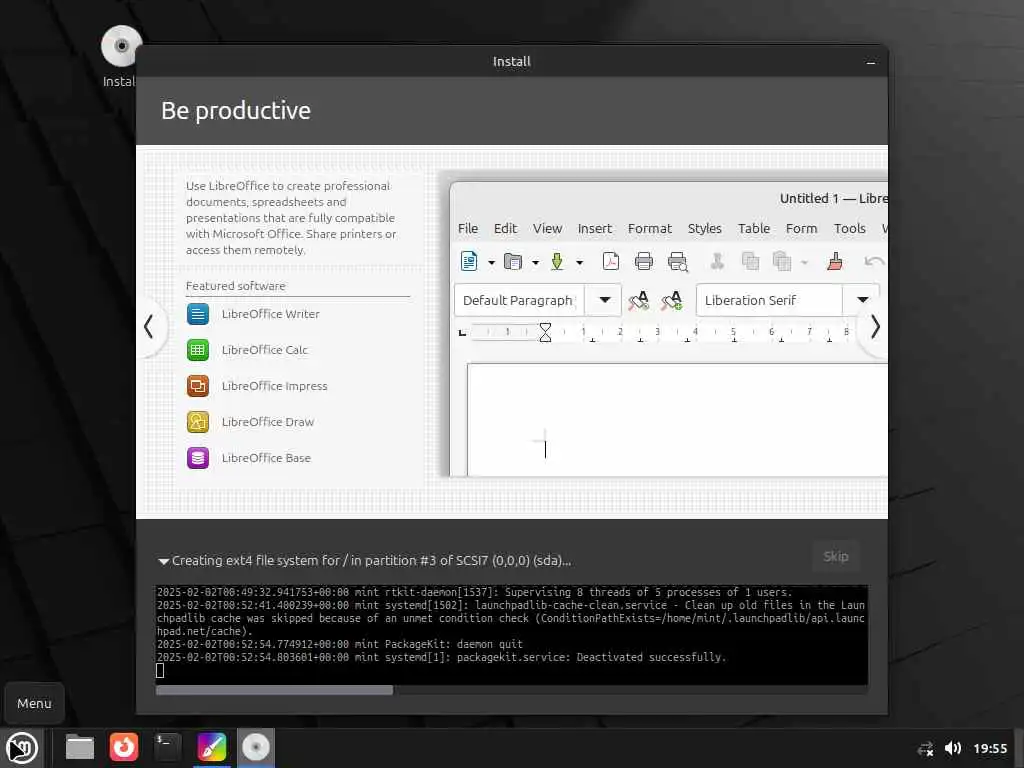The image size is (1024, 768).
Task: Open the Format menu in Writer preview
Action: [x=649, y=229]
